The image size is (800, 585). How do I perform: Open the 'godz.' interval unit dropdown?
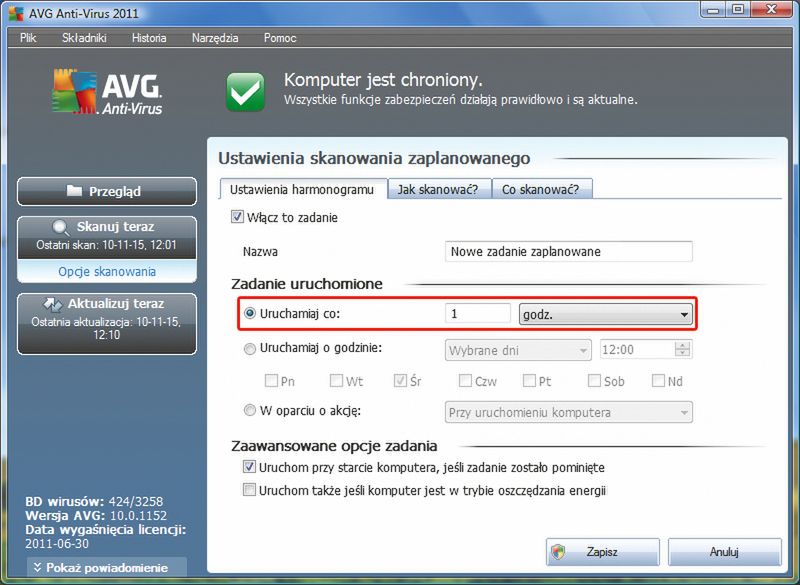(x=605, y=314)
